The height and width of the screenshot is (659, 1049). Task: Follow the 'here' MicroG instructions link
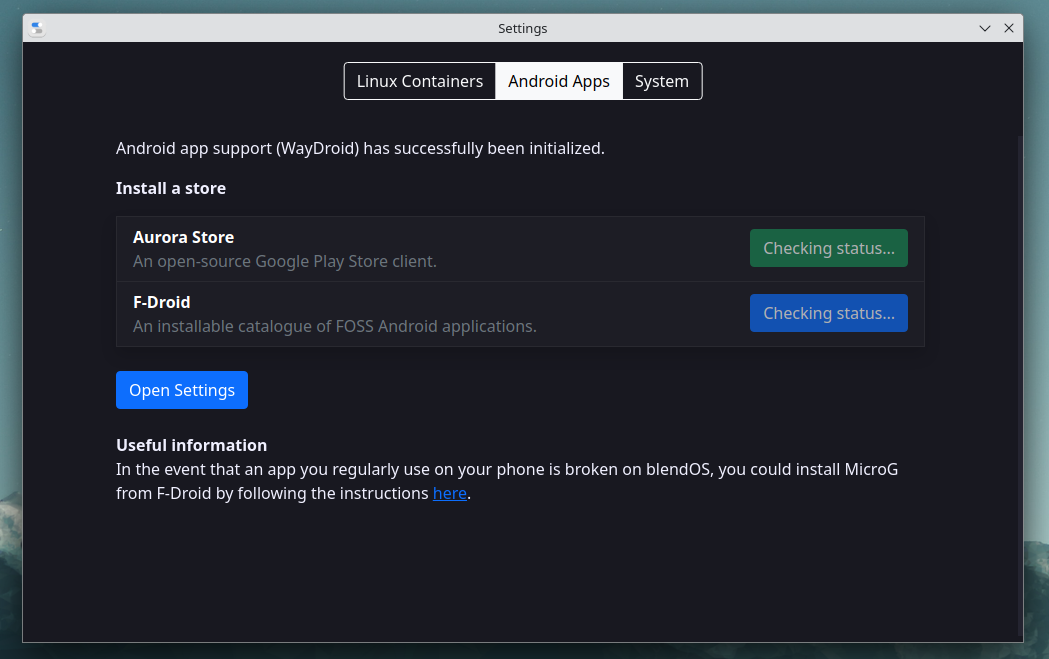(450, 493)
